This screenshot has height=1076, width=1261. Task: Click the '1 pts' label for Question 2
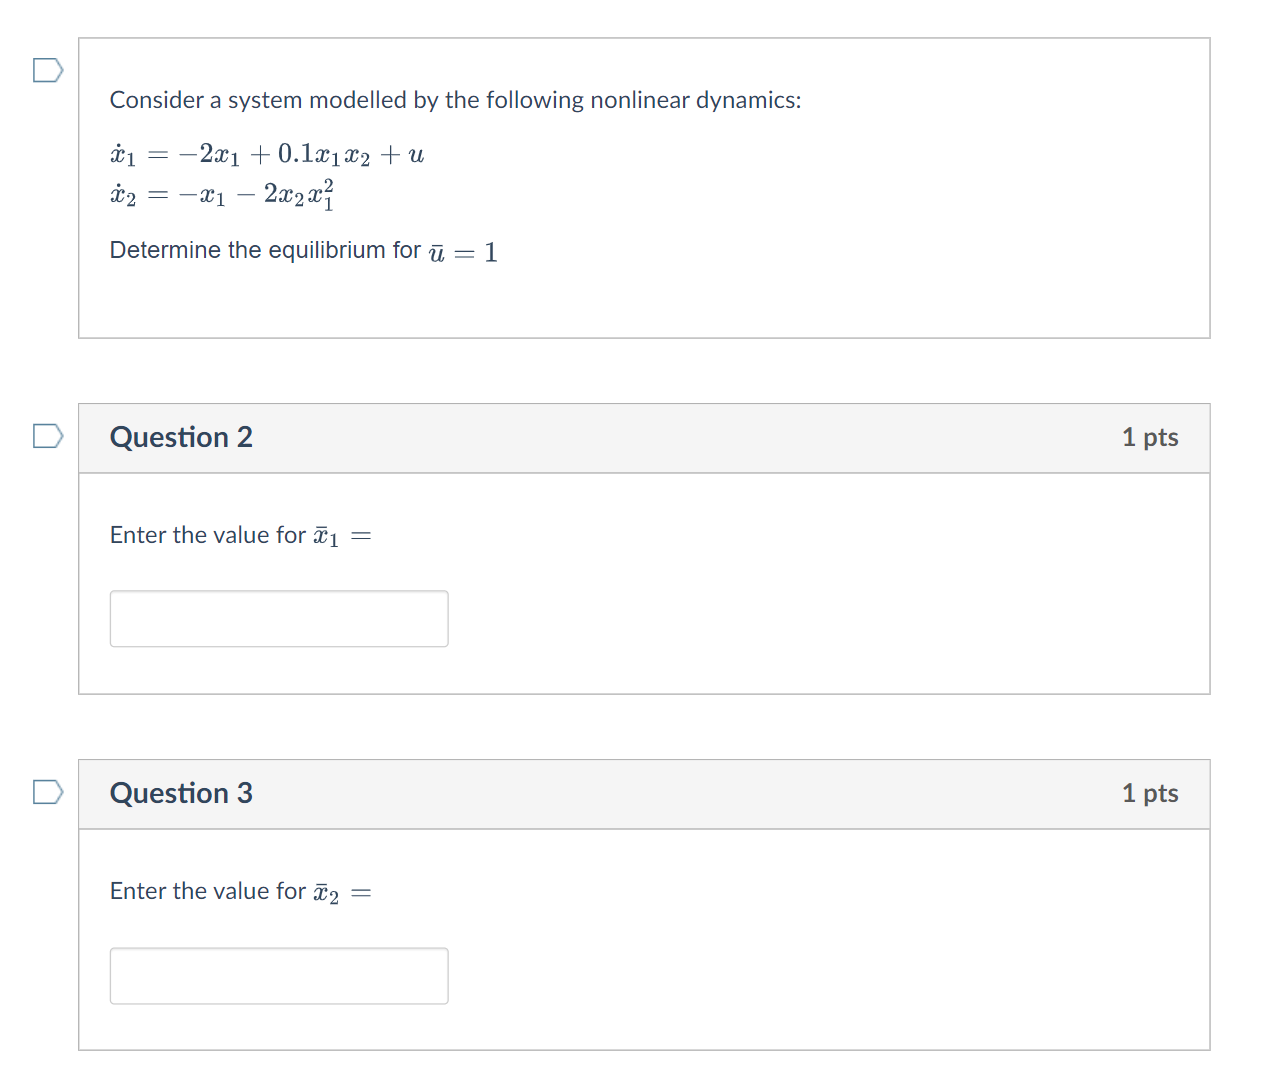click(x=1151, y=437)
